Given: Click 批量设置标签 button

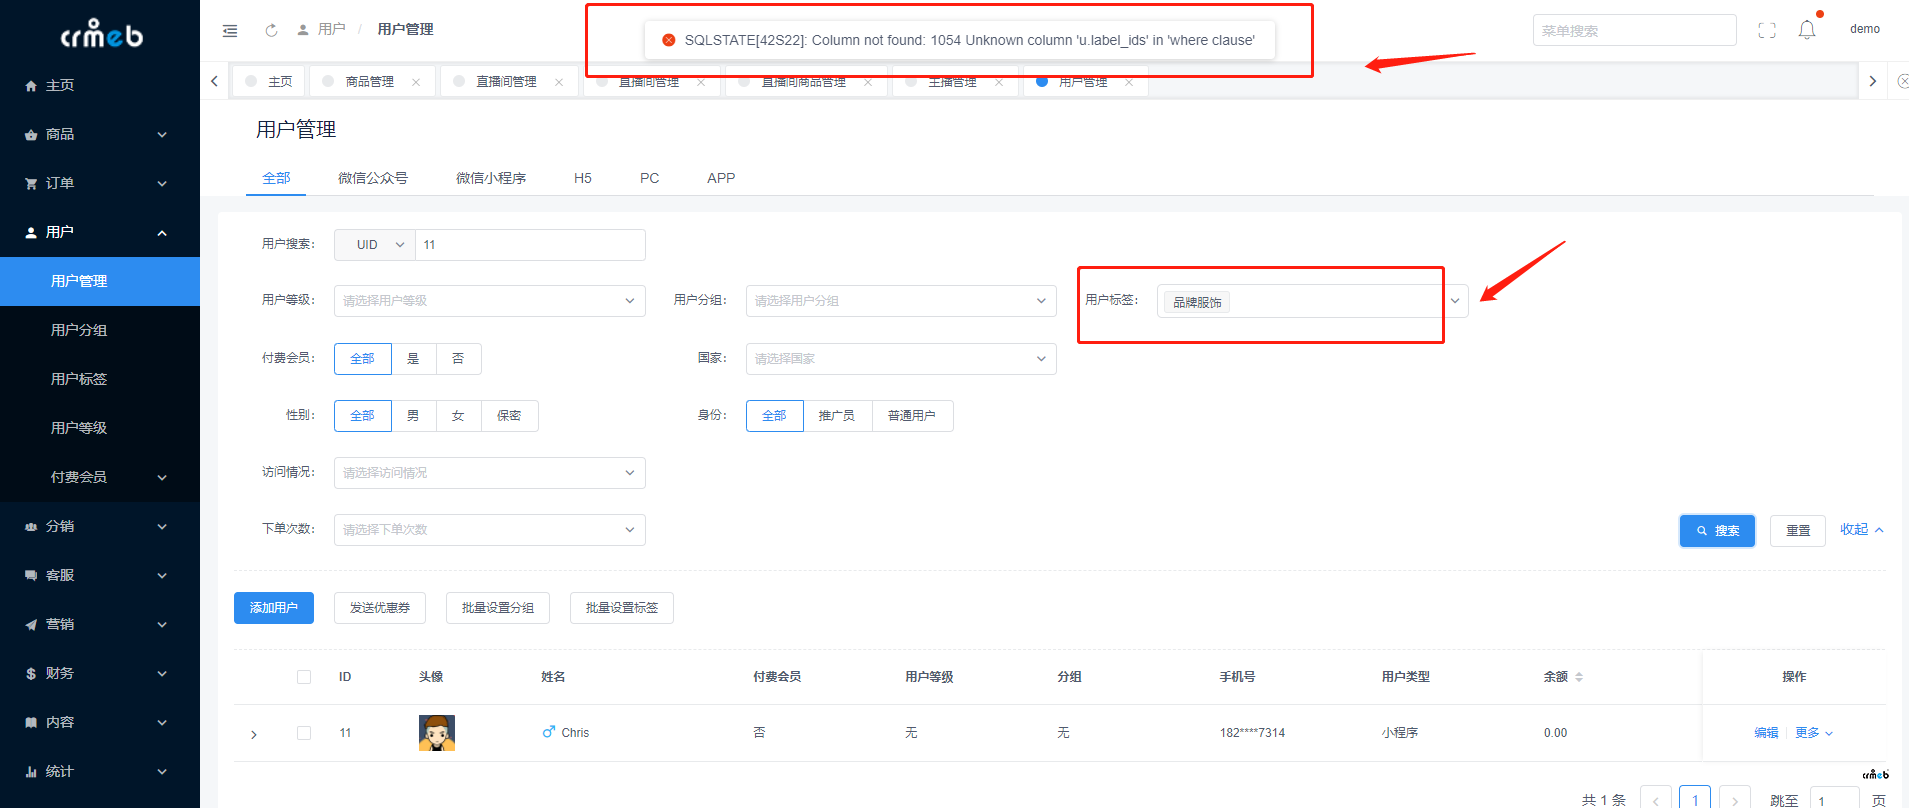Looking at the screenshot, I should 622,608.
